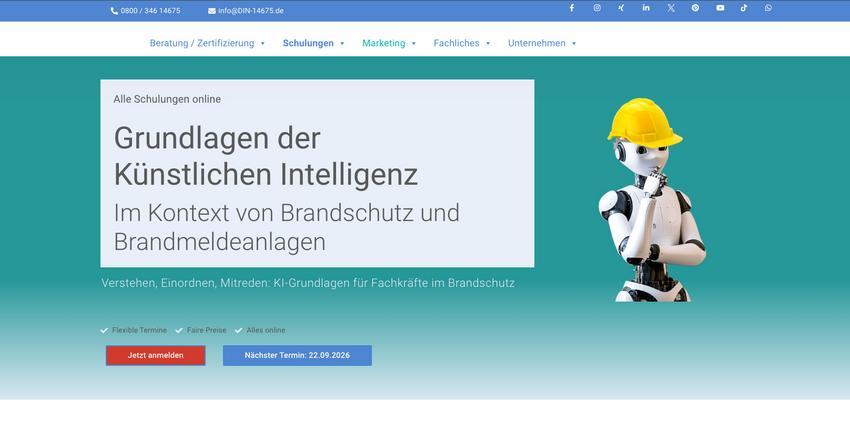
Task: Click the phone handset icon in top bar
Action: 114,11
